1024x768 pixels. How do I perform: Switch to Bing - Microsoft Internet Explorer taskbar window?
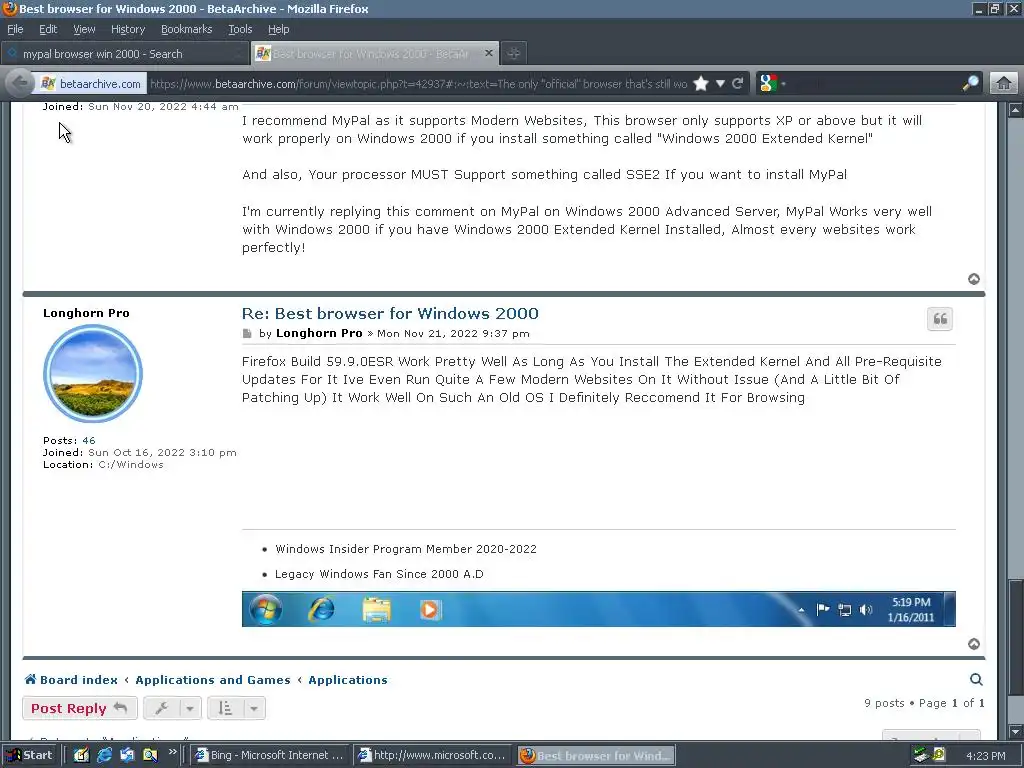pyautogui.click(x=270, y=755)
